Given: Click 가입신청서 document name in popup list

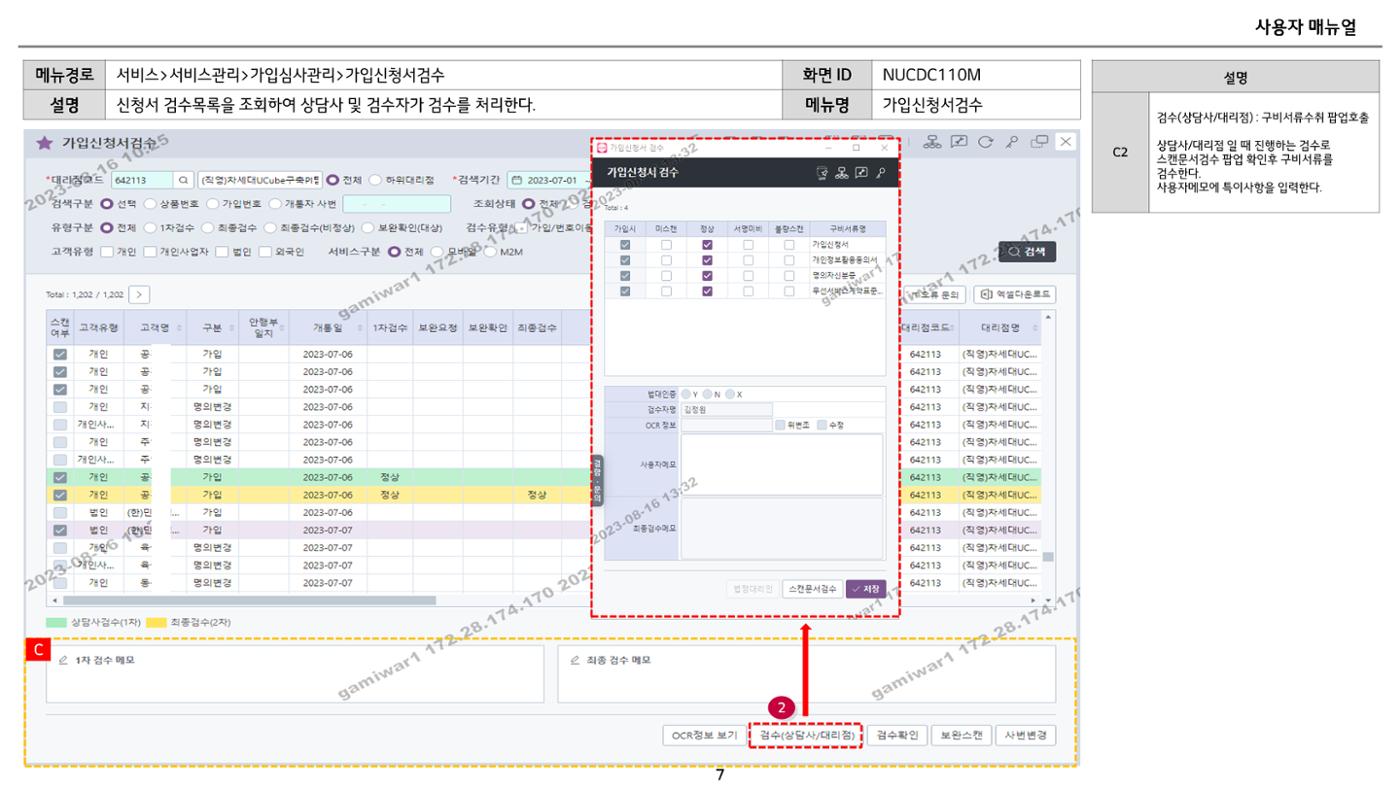Looking at the screenshot, I should pyautogui.click(x=829, y=244).
